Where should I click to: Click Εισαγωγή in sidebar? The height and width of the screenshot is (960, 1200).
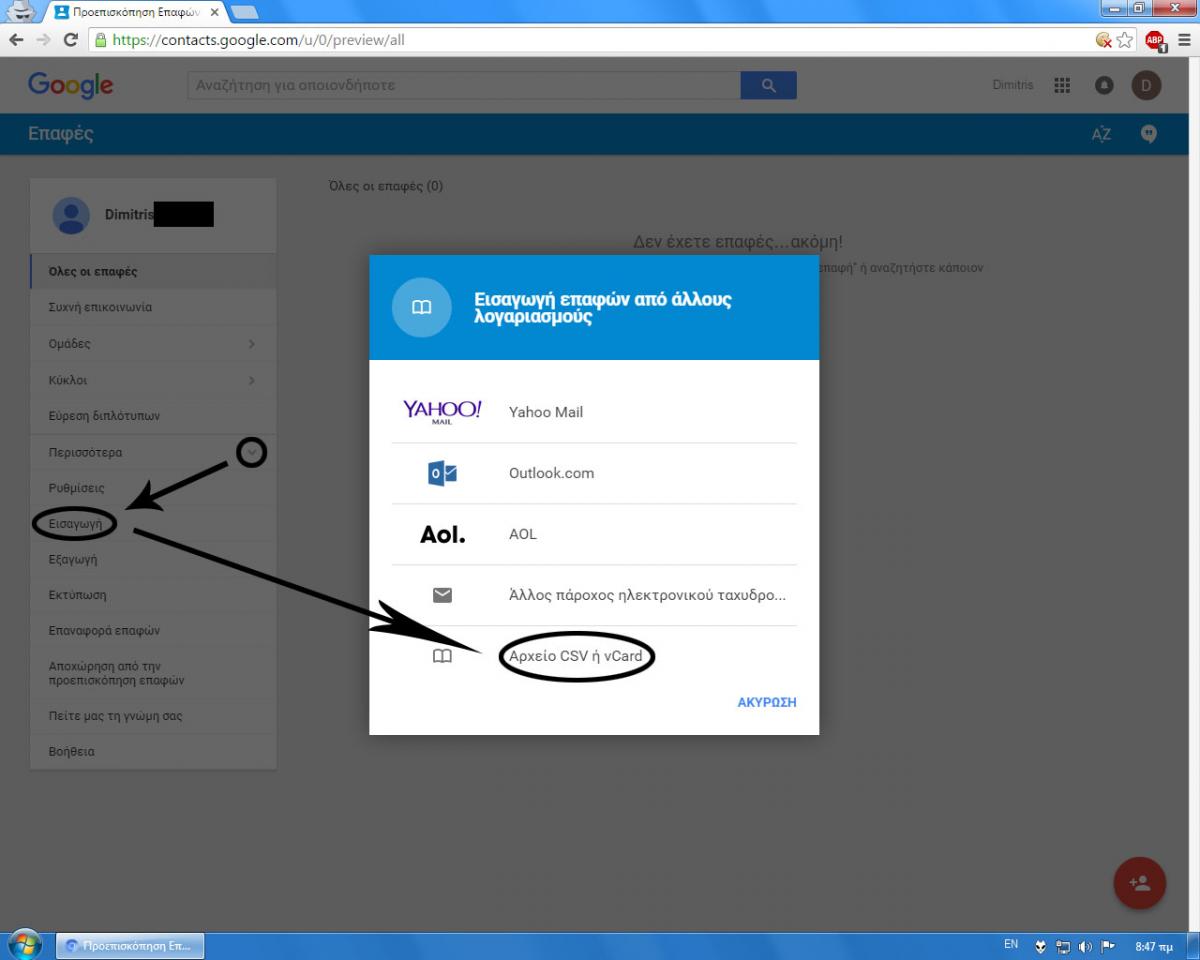click(x=153, y=523)
